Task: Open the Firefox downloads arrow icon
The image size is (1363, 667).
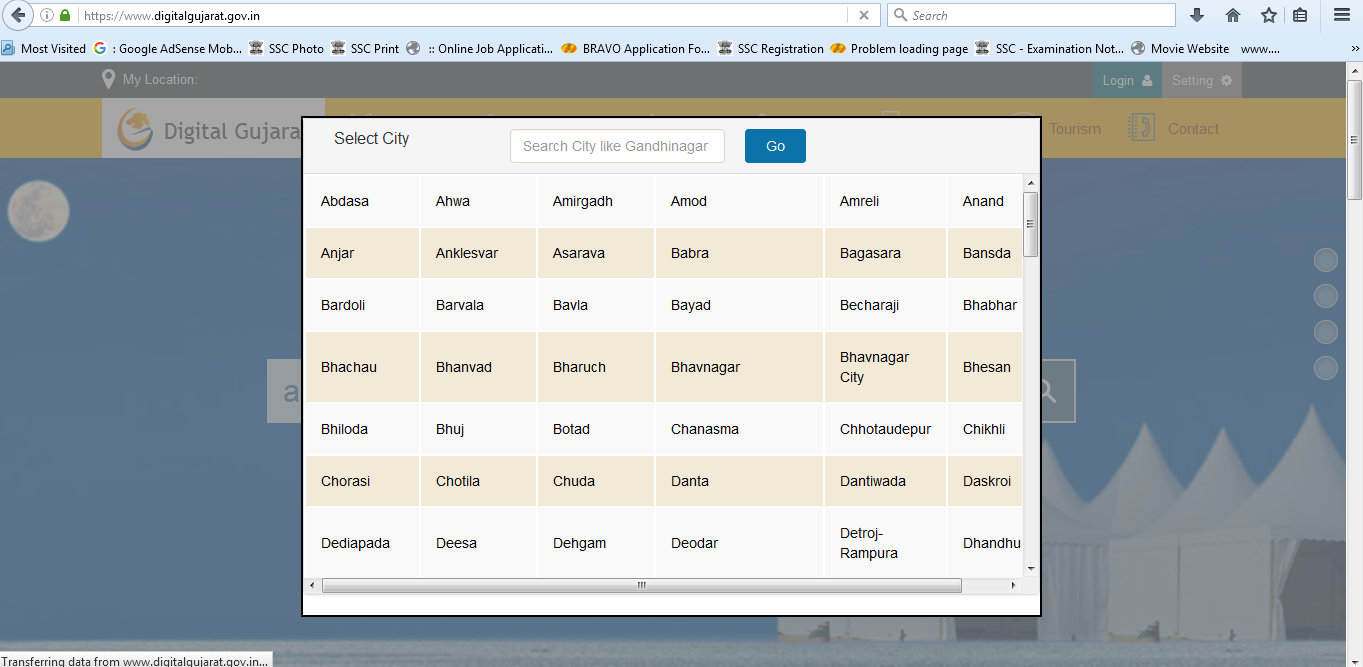Action: tap(1196, 15)
